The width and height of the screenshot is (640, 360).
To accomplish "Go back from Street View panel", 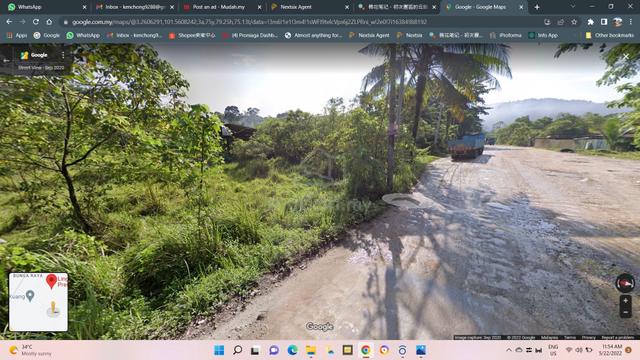I will [6, 60].
